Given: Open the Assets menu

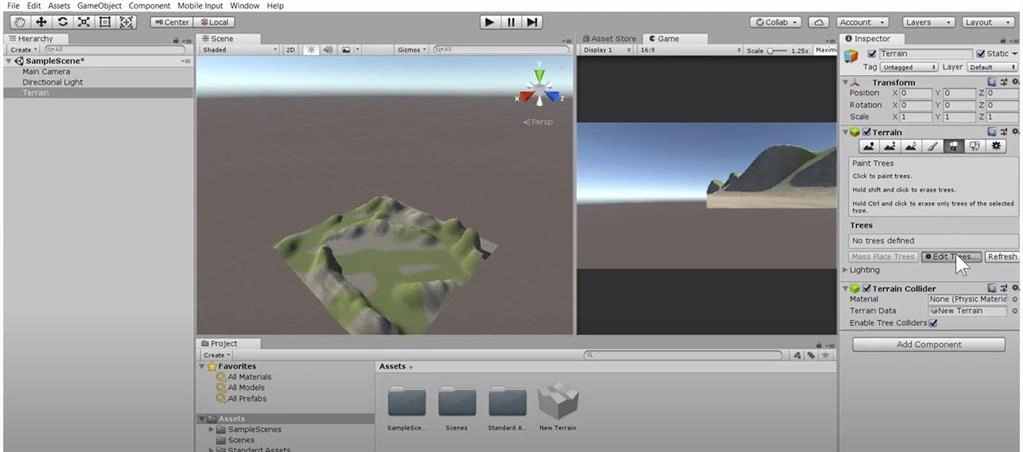Looking at the screenshot, I should coord(59,5).
